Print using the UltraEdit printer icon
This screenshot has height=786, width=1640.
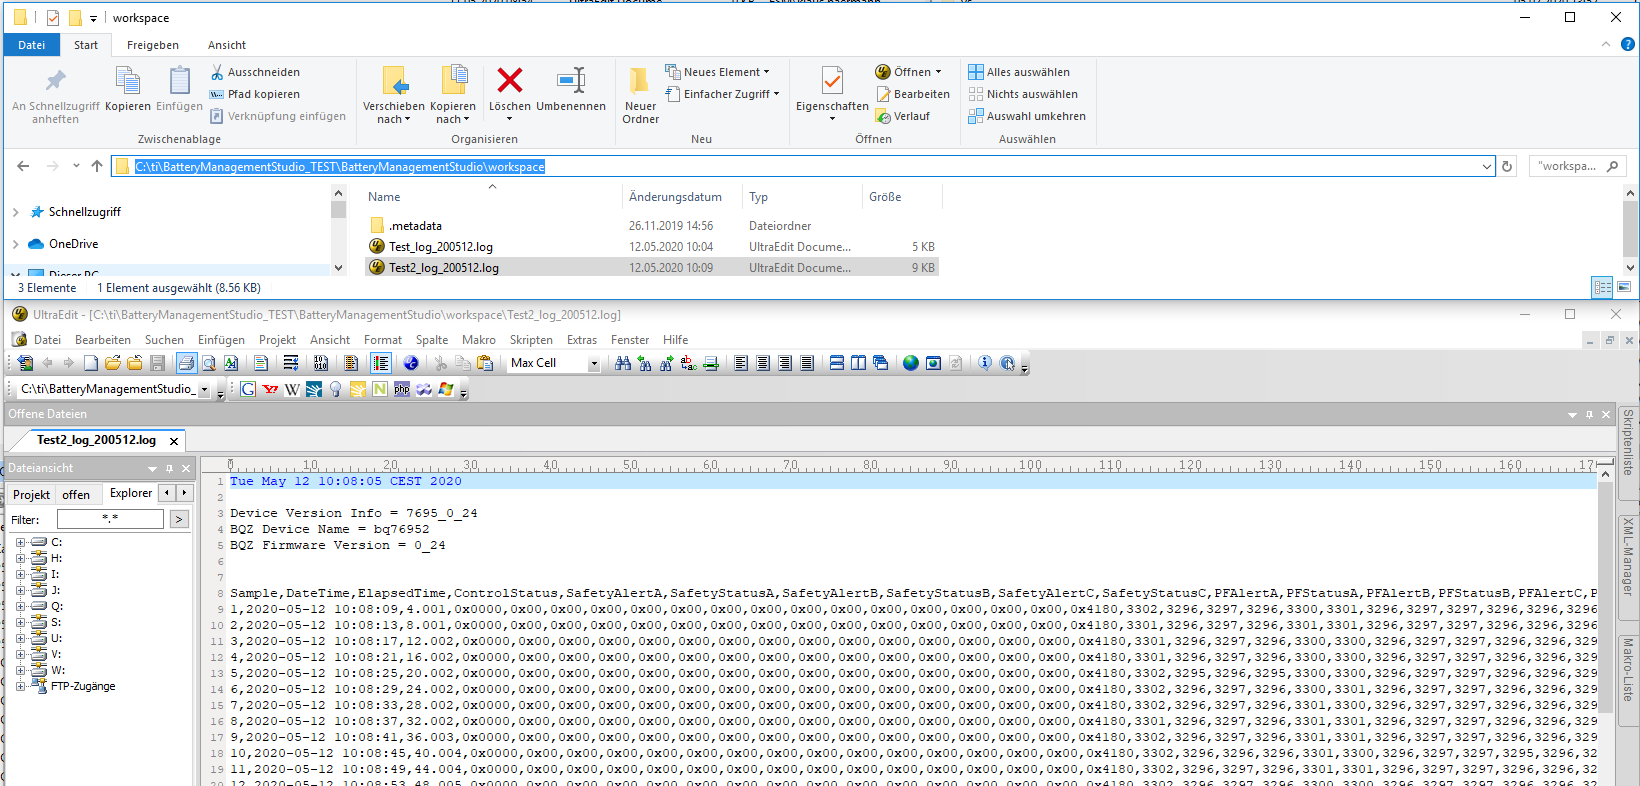point(186,363)
